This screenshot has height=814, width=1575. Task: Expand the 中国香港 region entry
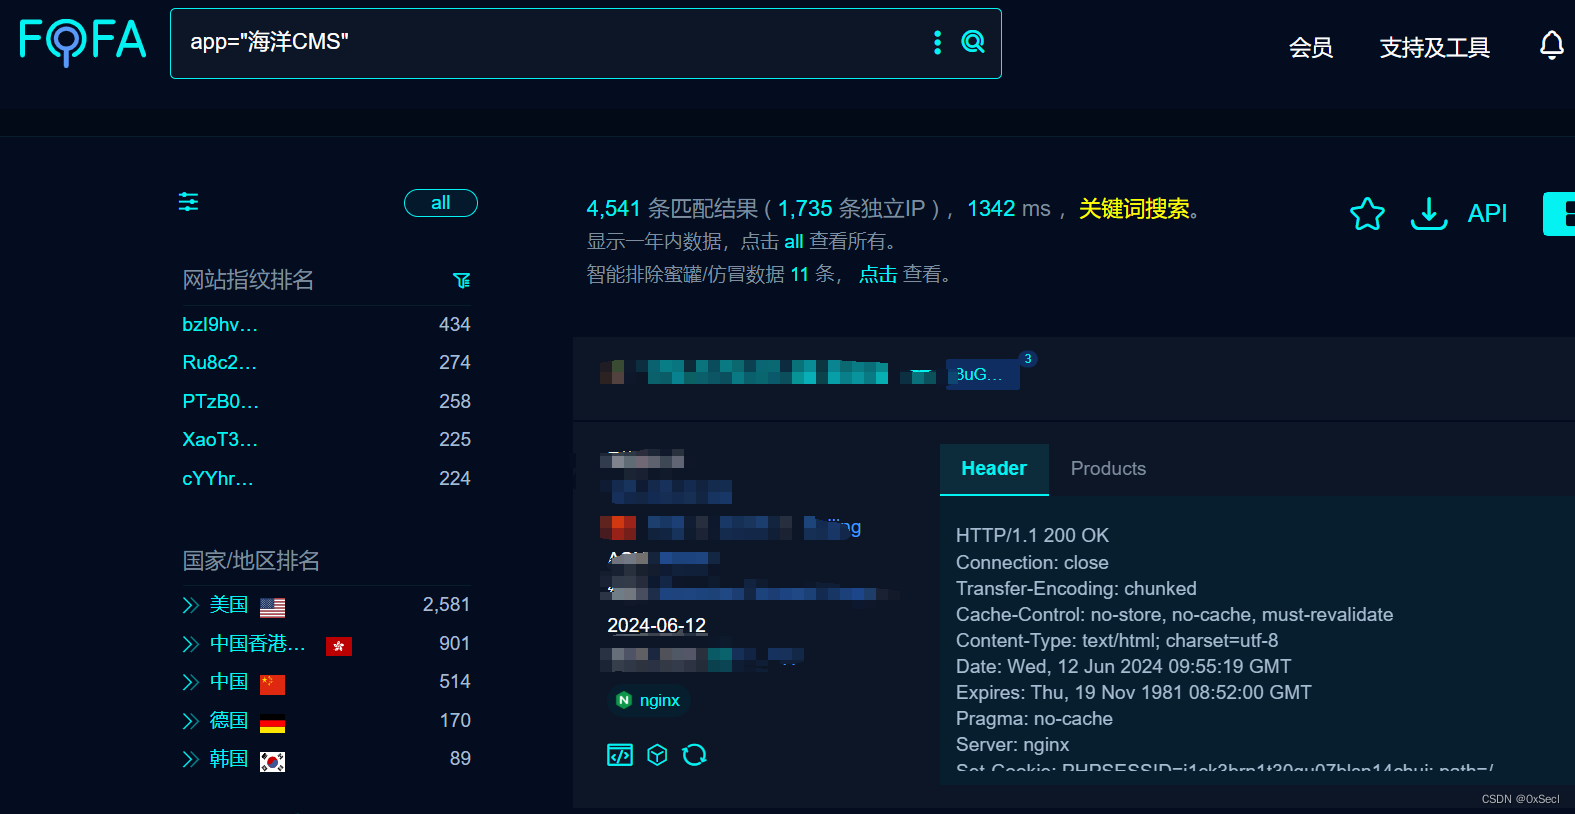pyautogui.click(x=191, y=644)
